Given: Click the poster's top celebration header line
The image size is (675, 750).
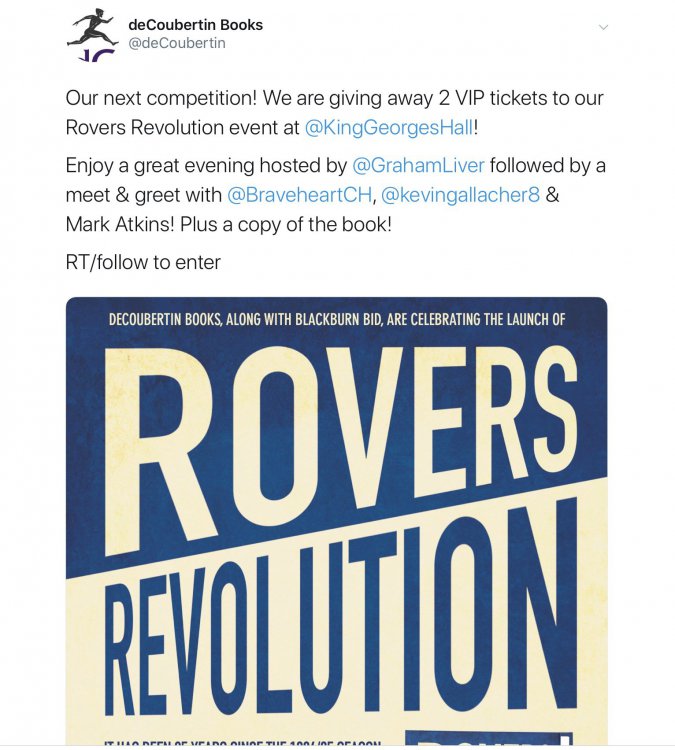Looking at the screenshot, I should click(337, 320).
